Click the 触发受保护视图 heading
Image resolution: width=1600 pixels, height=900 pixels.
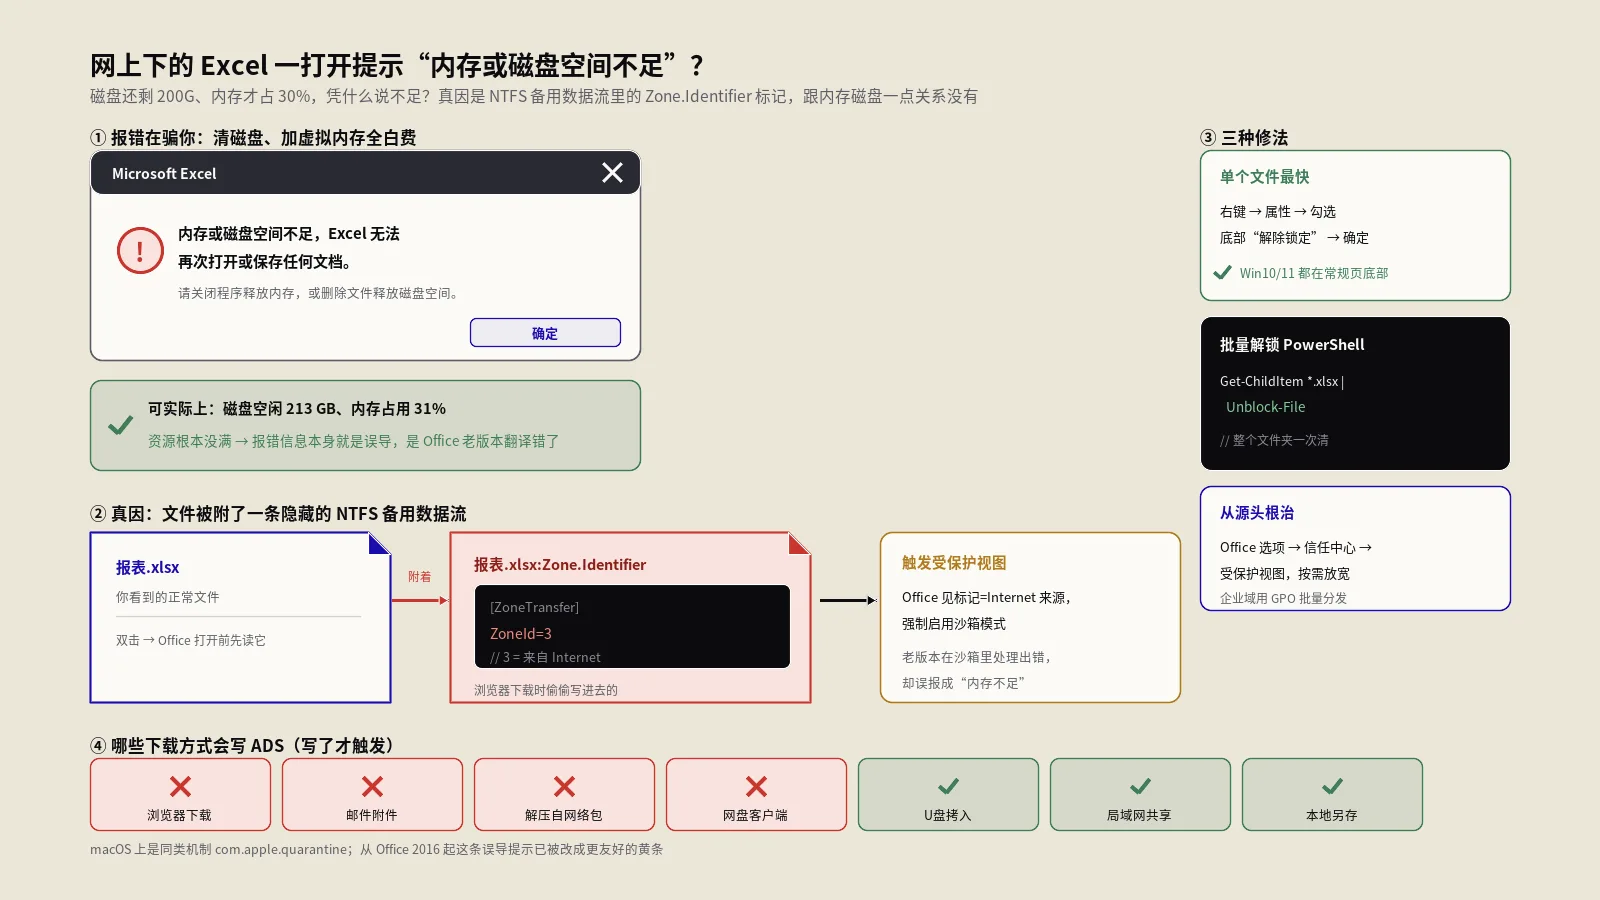pos(954,563)
